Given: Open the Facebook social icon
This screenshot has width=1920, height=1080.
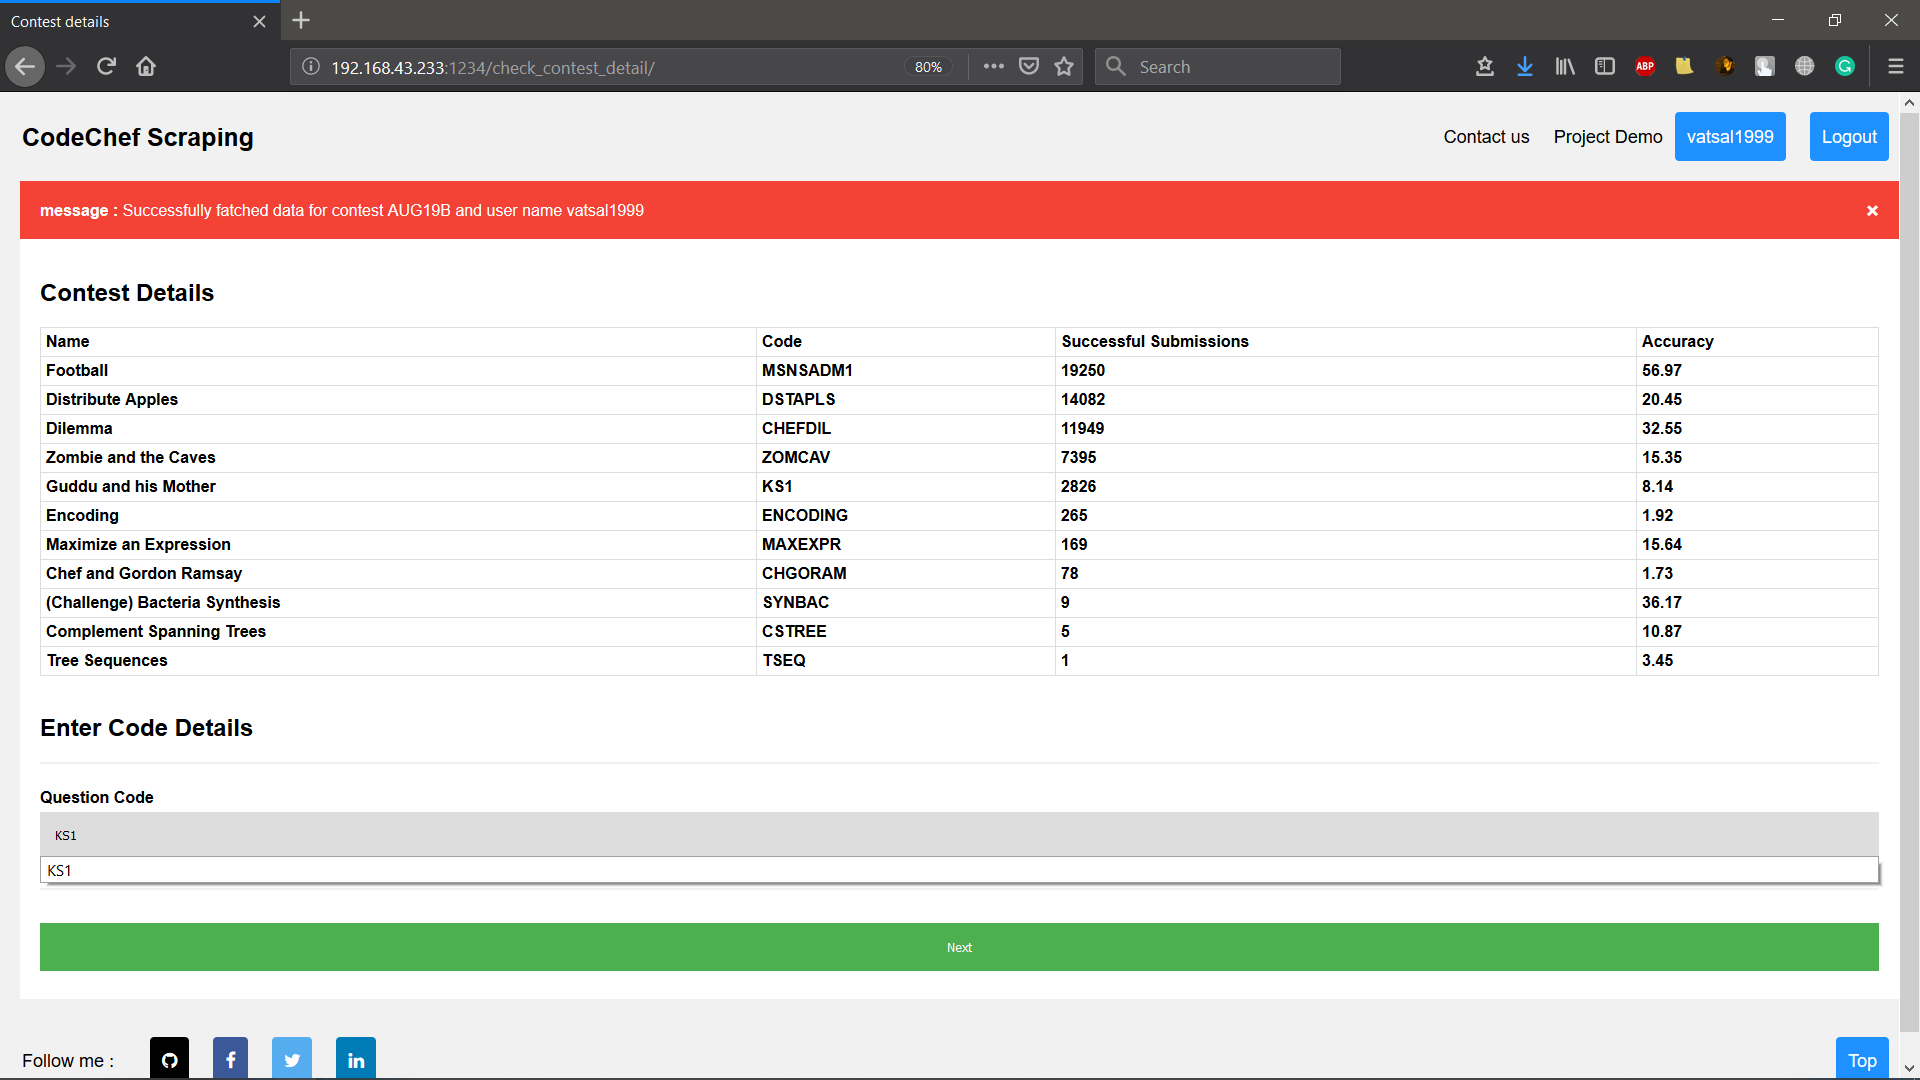Looking at the screenshot, I should click(x=230, y=1059).
